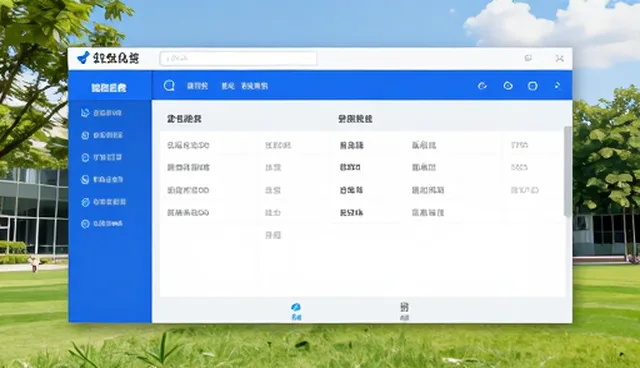Select the sidebar header title at top
640x368 pixels.
[x=109, y=88]
